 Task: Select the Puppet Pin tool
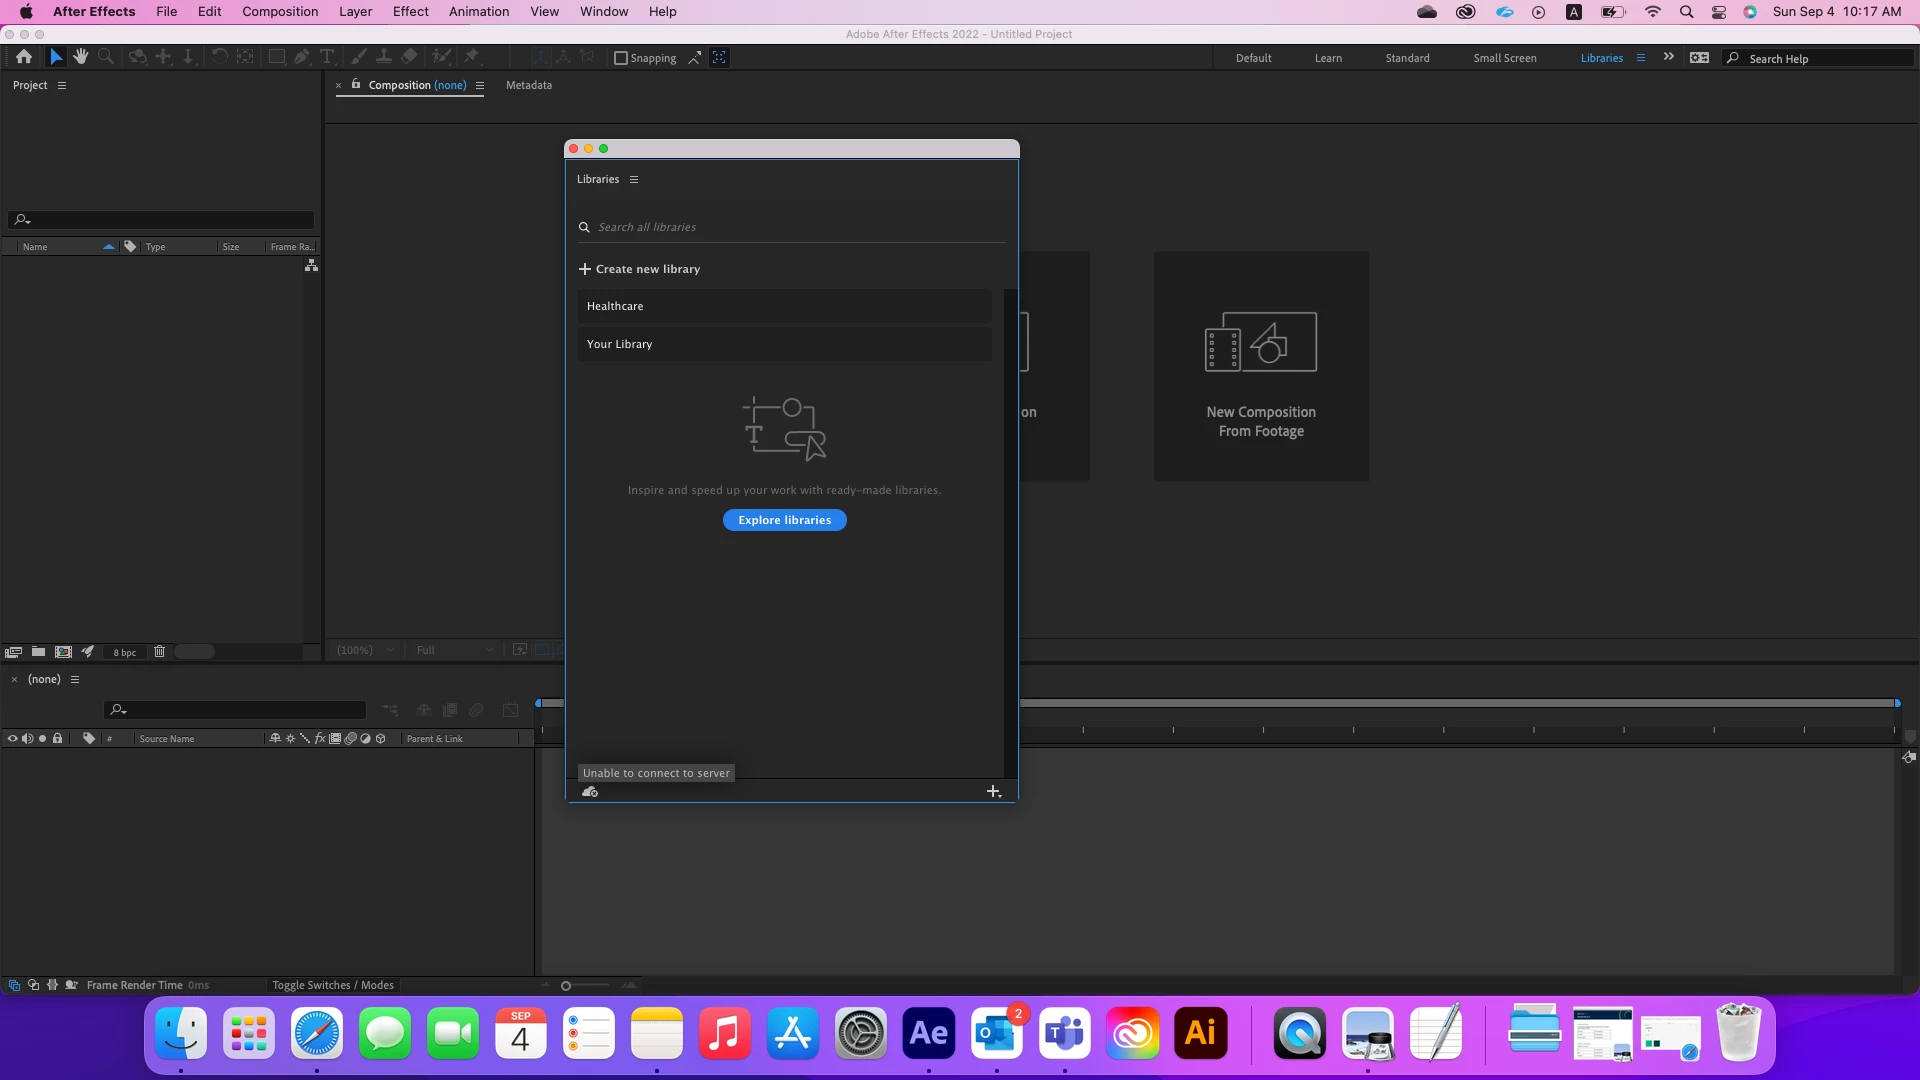point(472,57)
